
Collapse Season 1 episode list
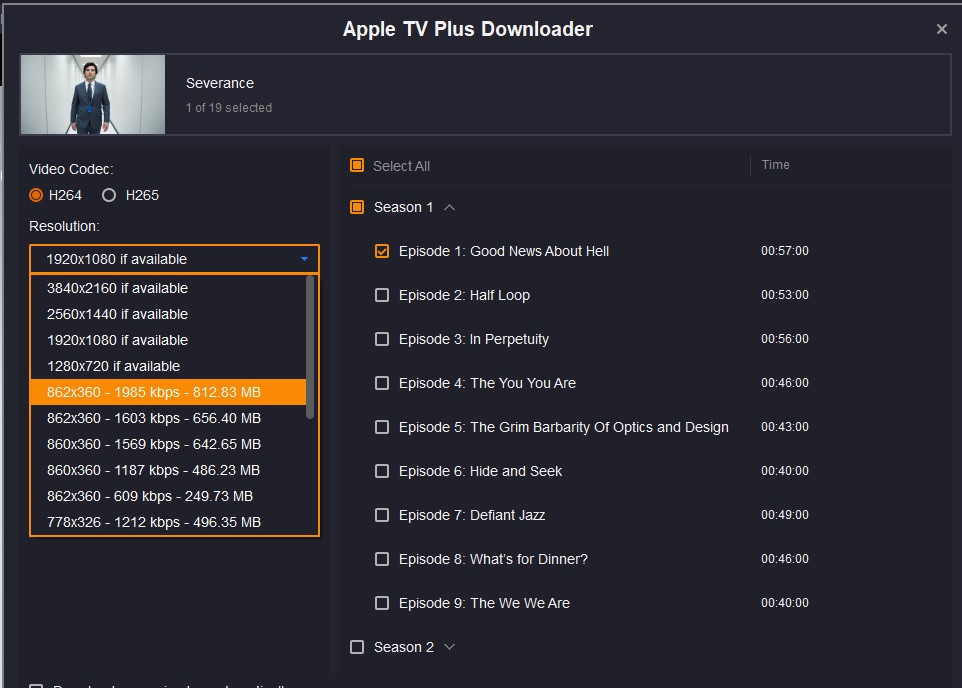pyautogui.click(x=449, y=207)
